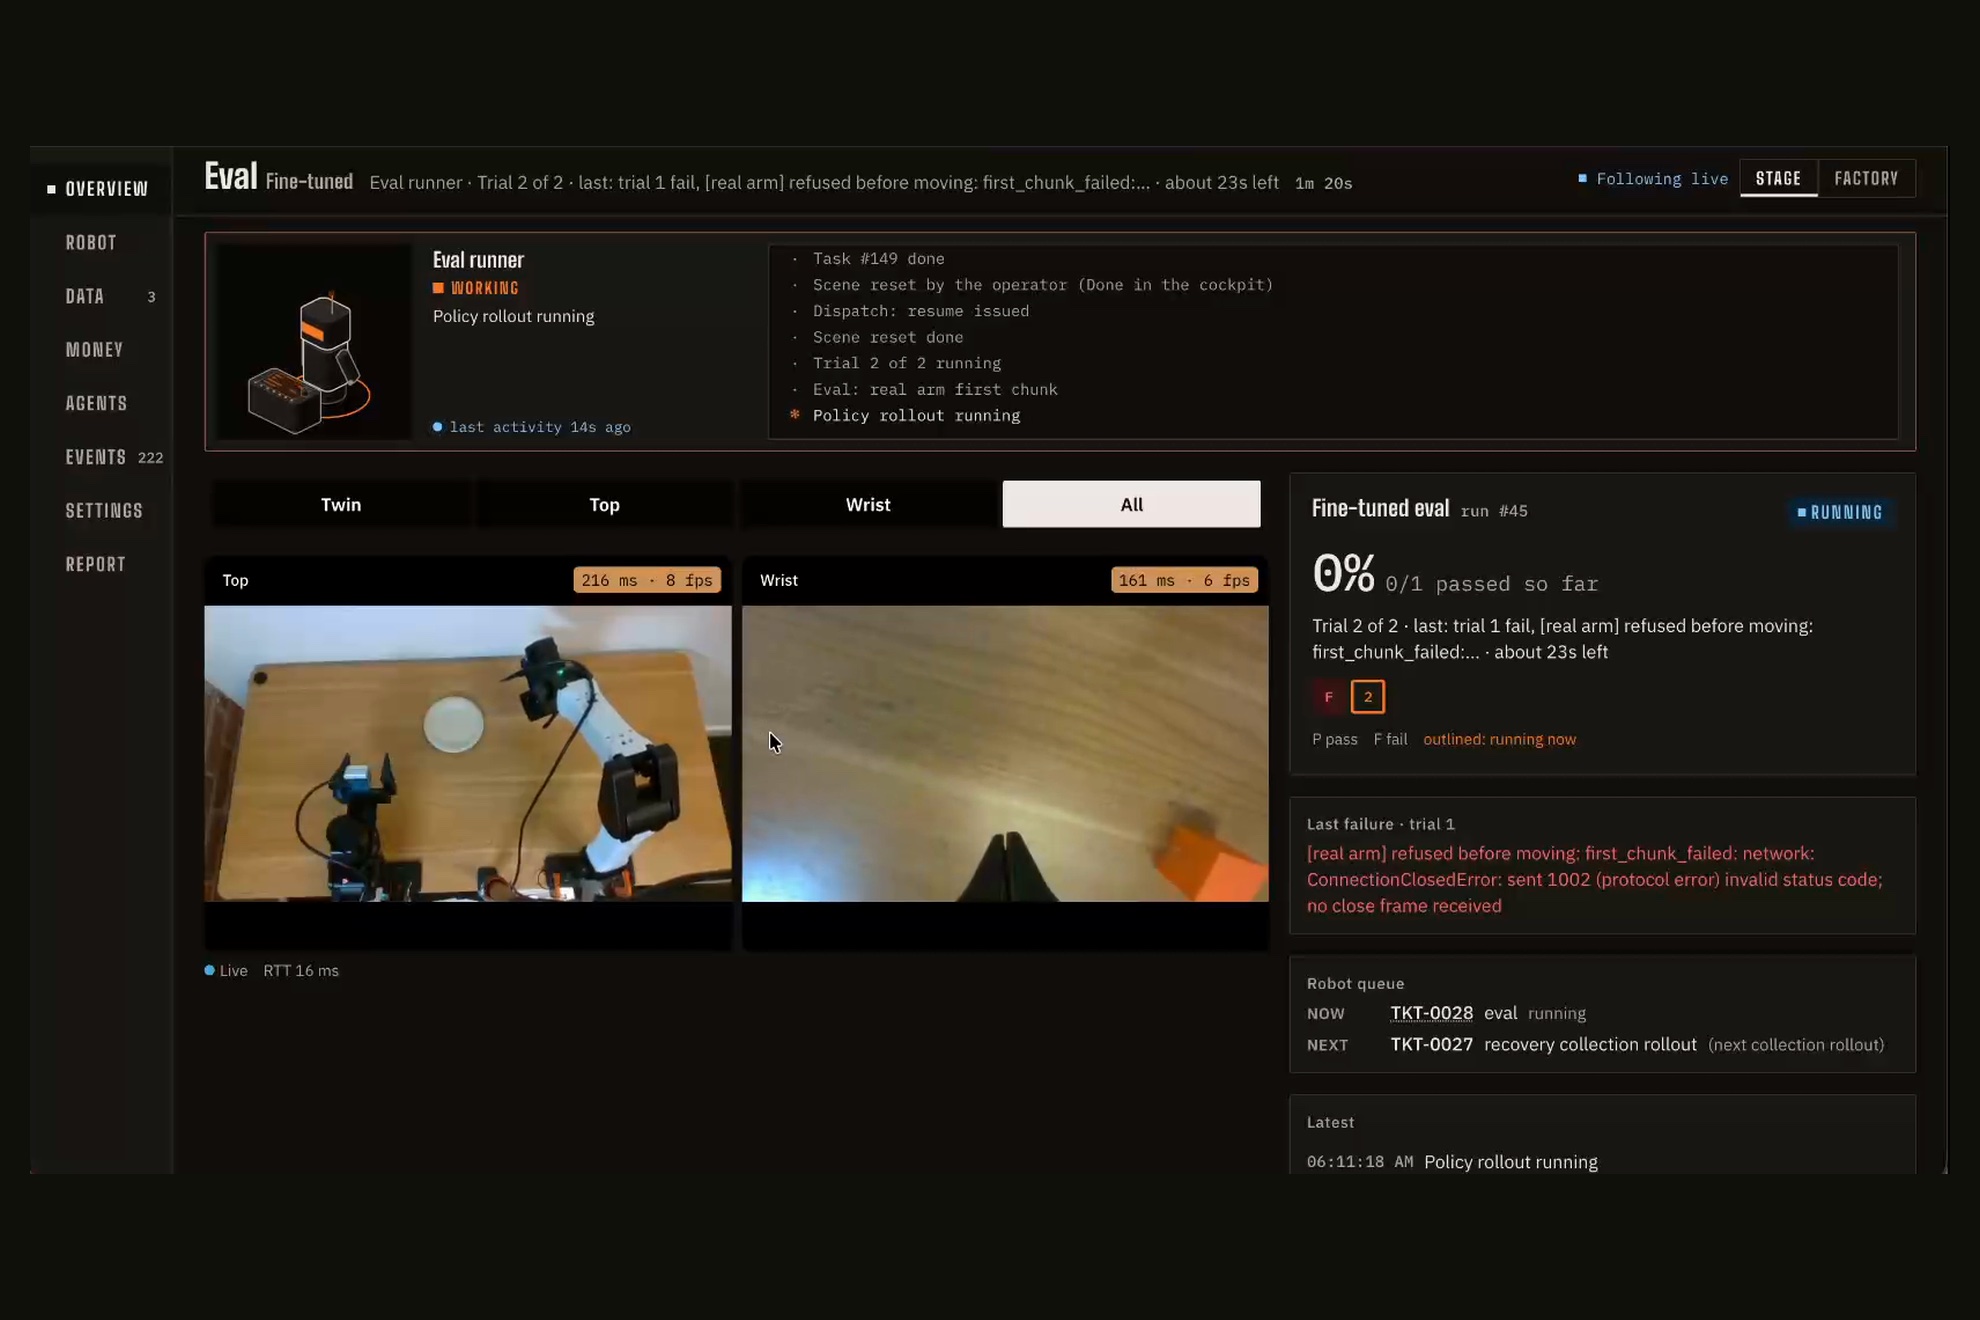Image resolution: width=1980 pixels, height=1320 pixels.
Task: Click the red last failure error message
Action: 1594,879
